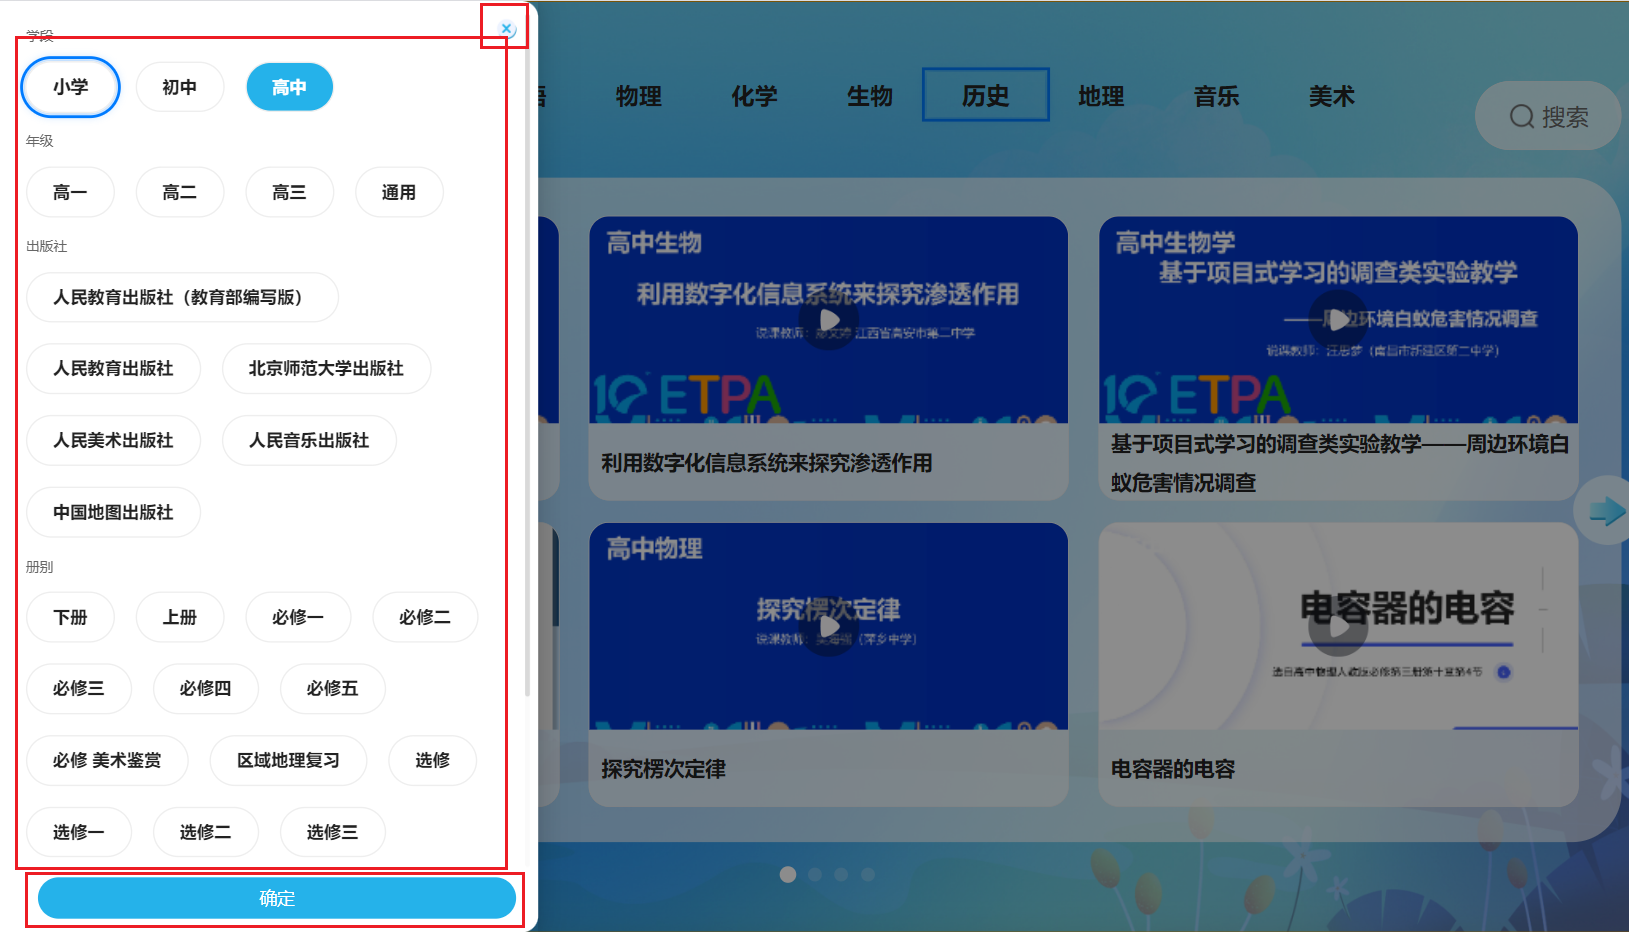This screenshot has height=932, width=1629.
Task: Pick the 选修二 volume
Action: click(206, 832)
